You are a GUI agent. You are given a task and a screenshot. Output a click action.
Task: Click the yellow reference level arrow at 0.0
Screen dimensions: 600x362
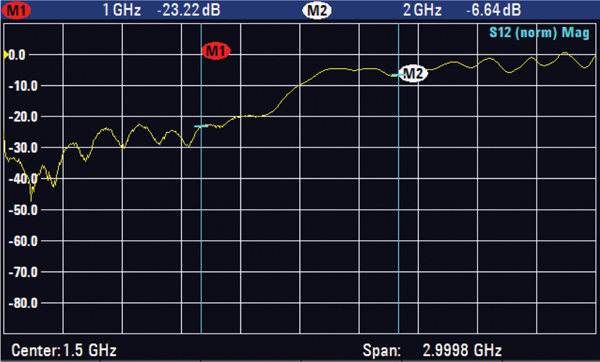(5, 55)
